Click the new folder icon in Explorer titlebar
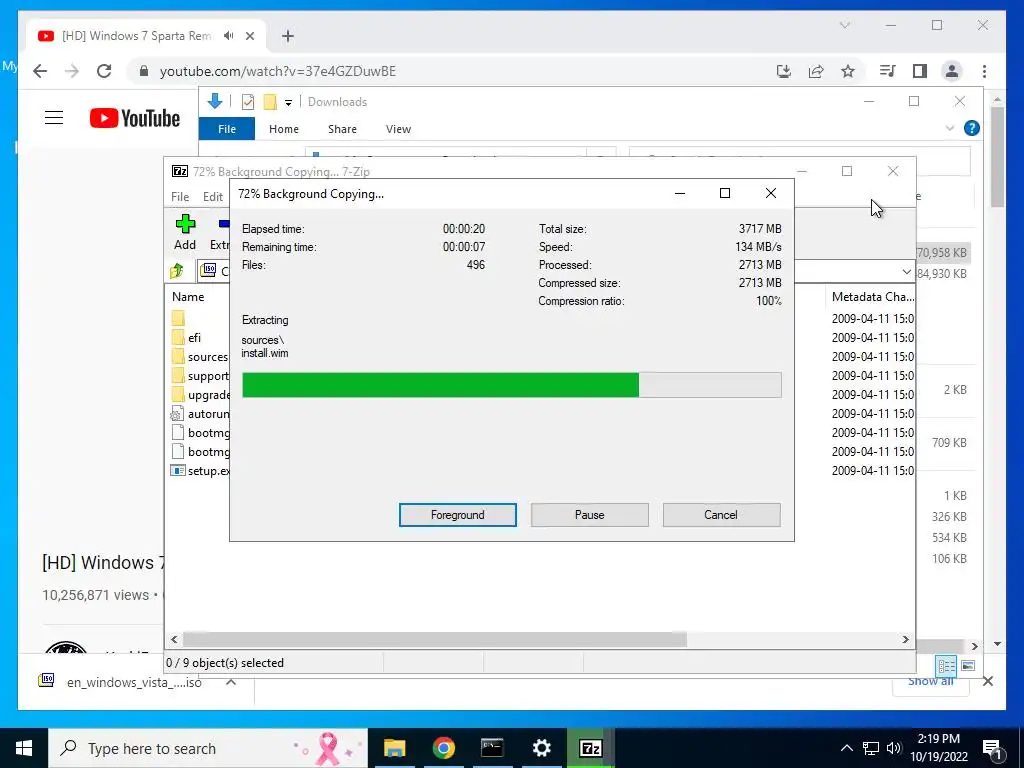The height and width of the screenshot is (768, 1024). pyautogui.click(x=270, y=102)
